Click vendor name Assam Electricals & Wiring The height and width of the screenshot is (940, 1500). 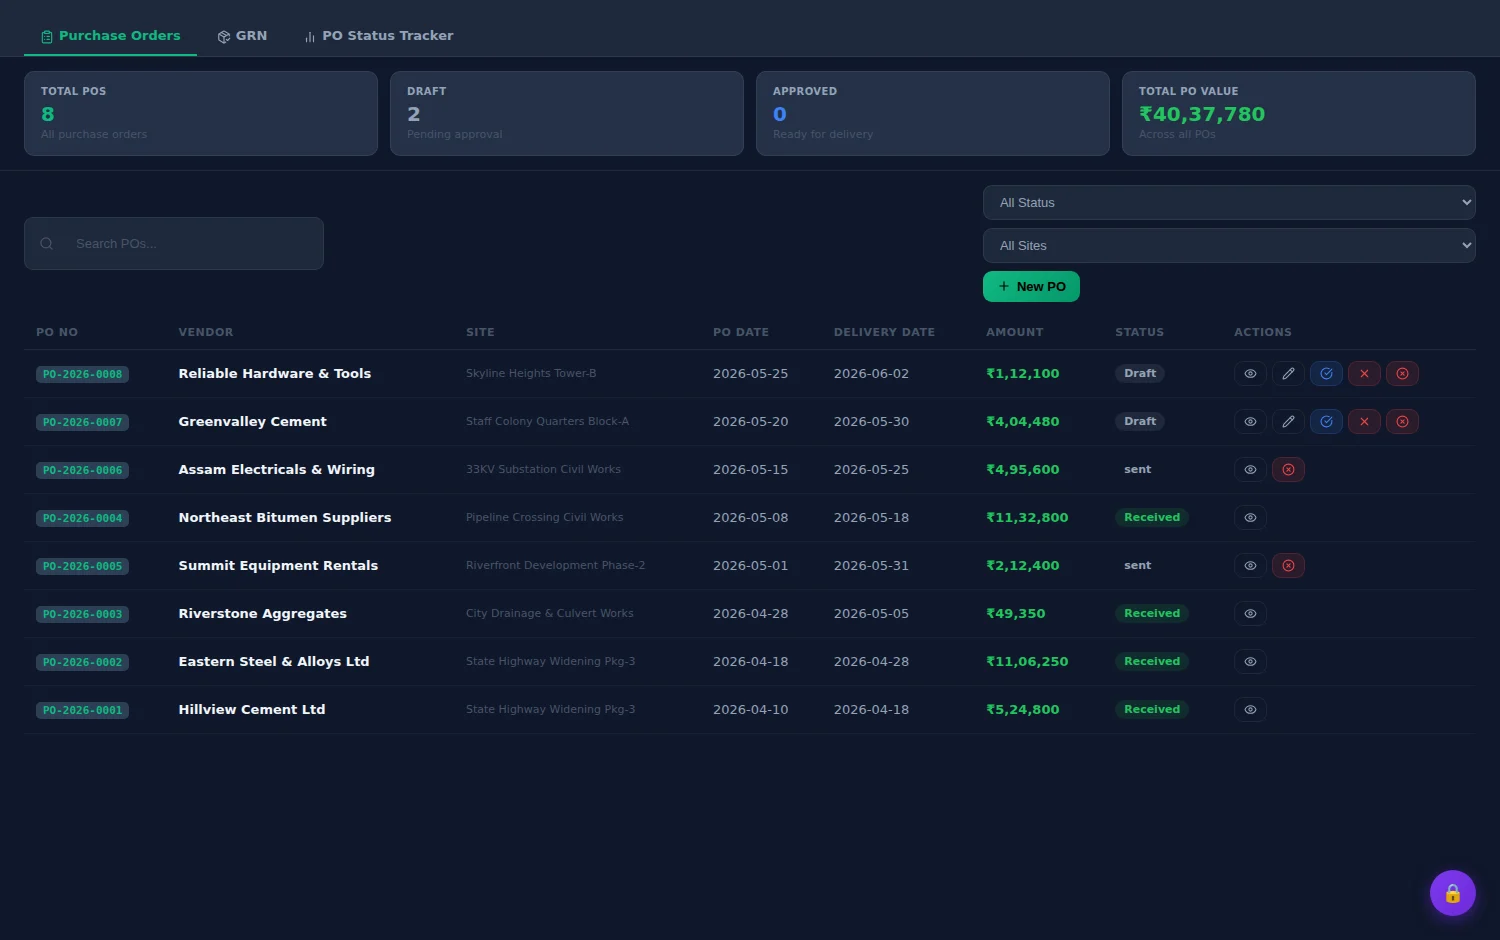point(277,469)
